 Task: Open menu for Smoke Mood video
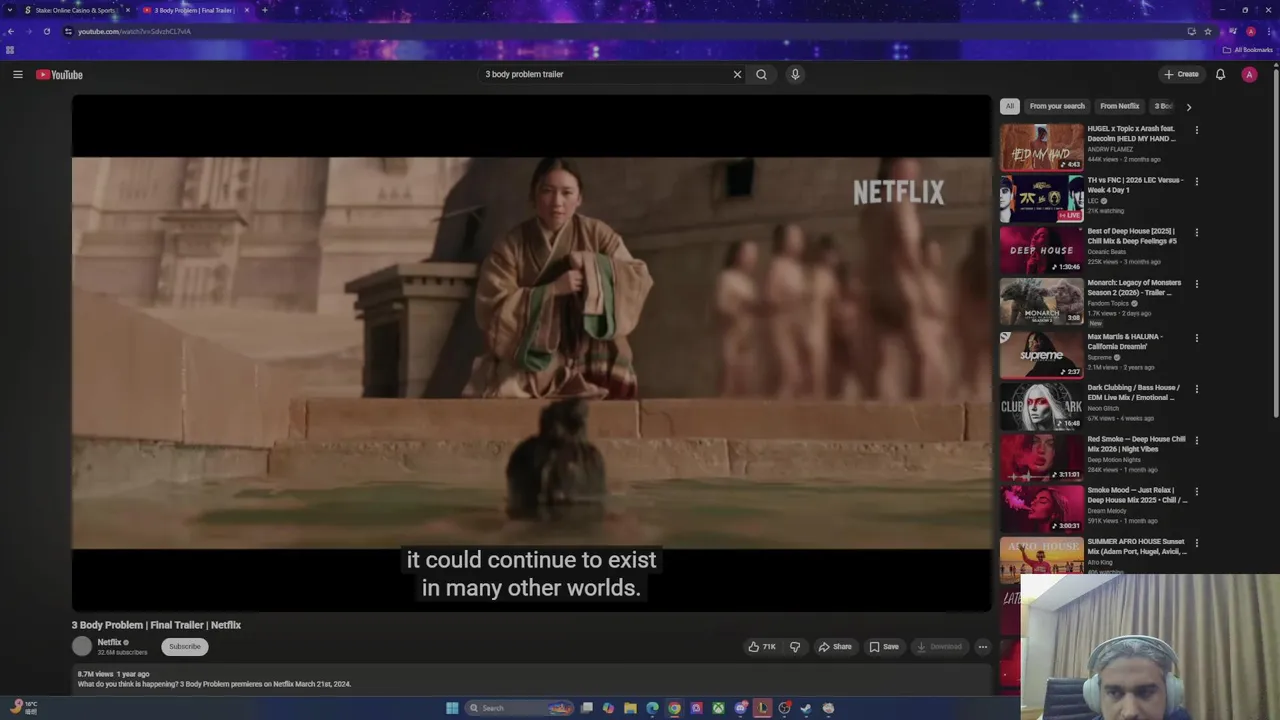click(x=1196, y=492)
